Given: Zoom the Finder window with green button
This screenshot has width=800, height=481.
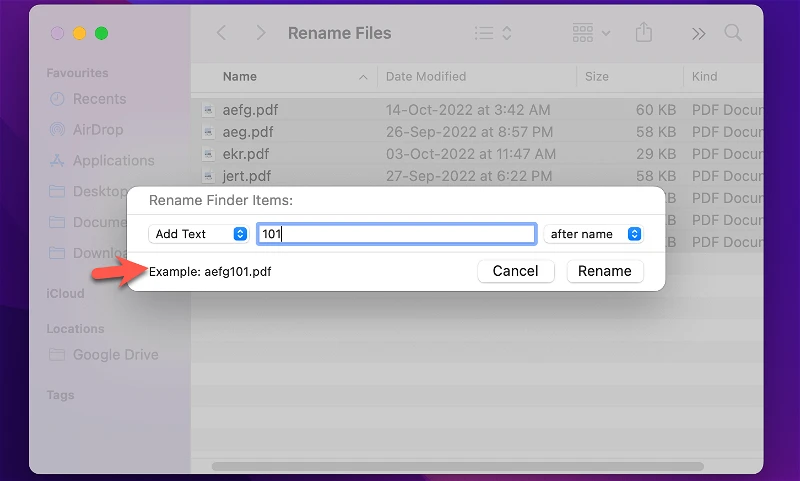Looking at the screenshot, I should (102, 33).
